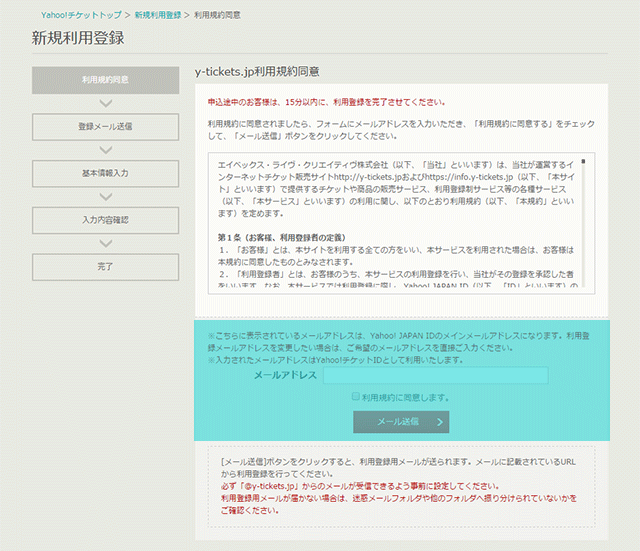The image size is (640, 551).
Task: Click the メール送信 button
Action: pos(401,422)
